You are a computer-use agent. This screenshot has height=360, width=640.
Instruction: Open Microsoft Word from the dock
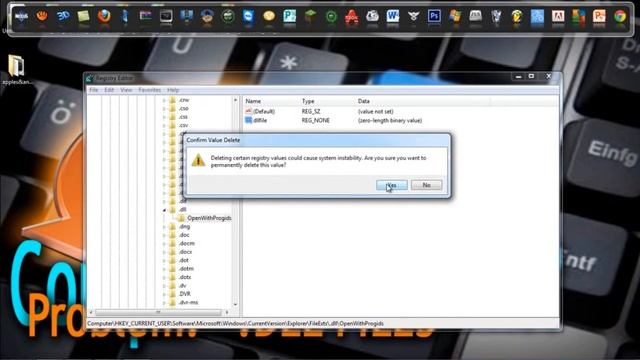click(393, 16)
